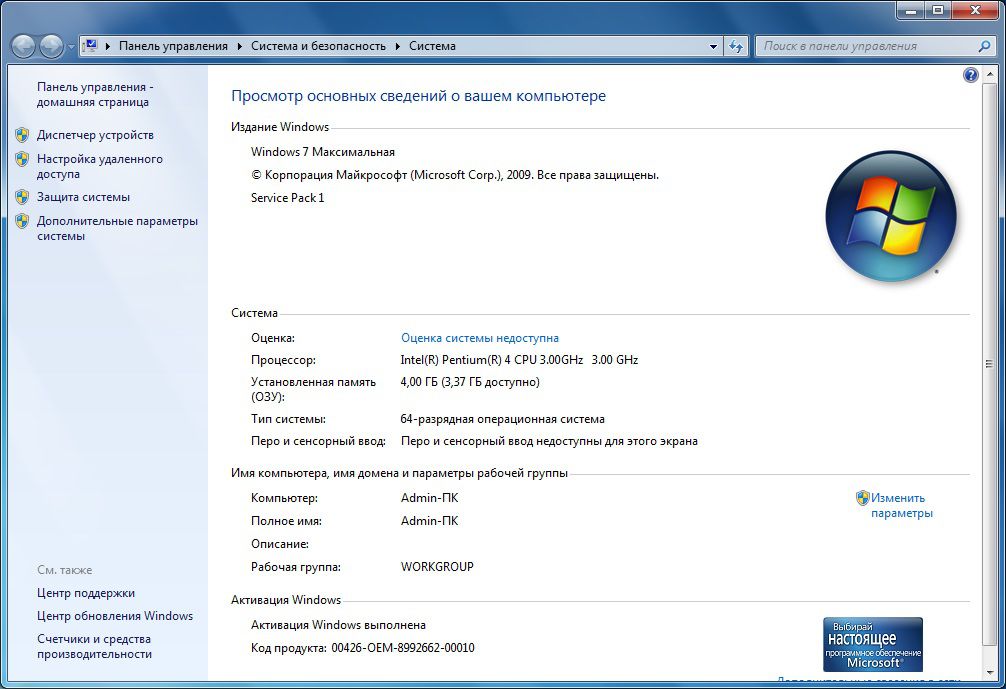Open recent pages dropdown next to Forward
The image size is (1006, 689).
(x=71, y=47)
